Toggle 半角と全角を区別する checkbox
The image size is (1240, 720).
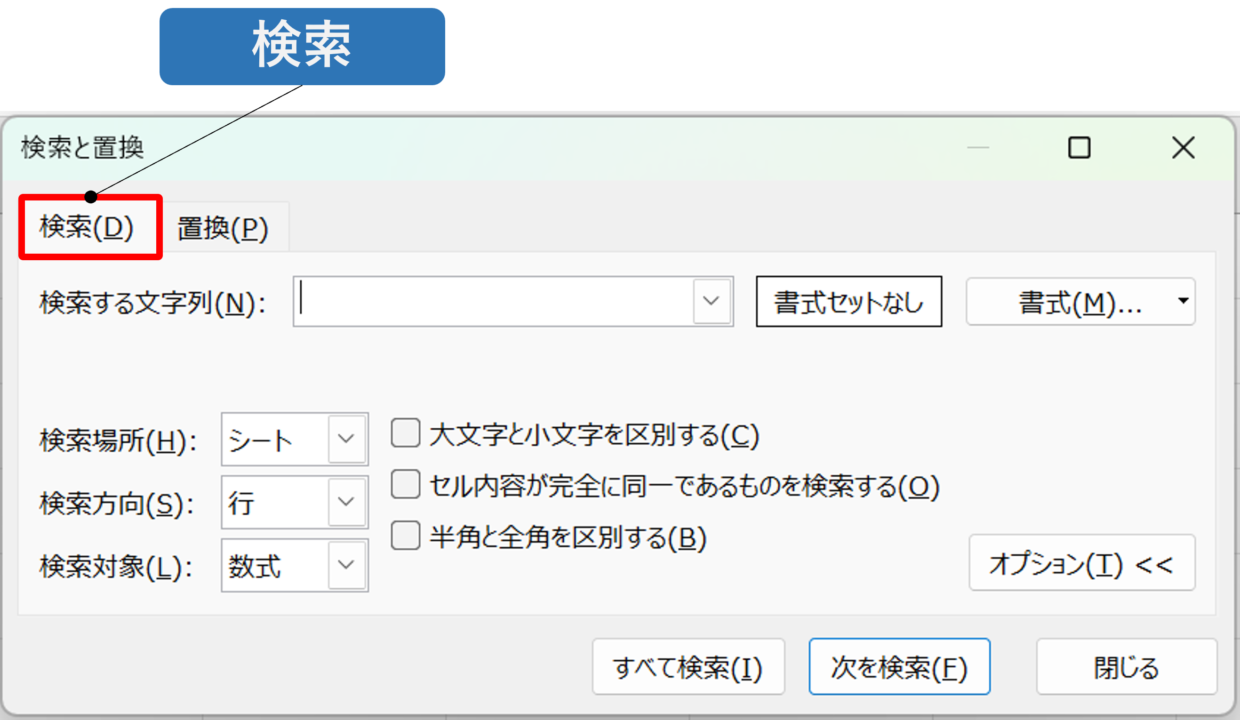click(405, 536)
